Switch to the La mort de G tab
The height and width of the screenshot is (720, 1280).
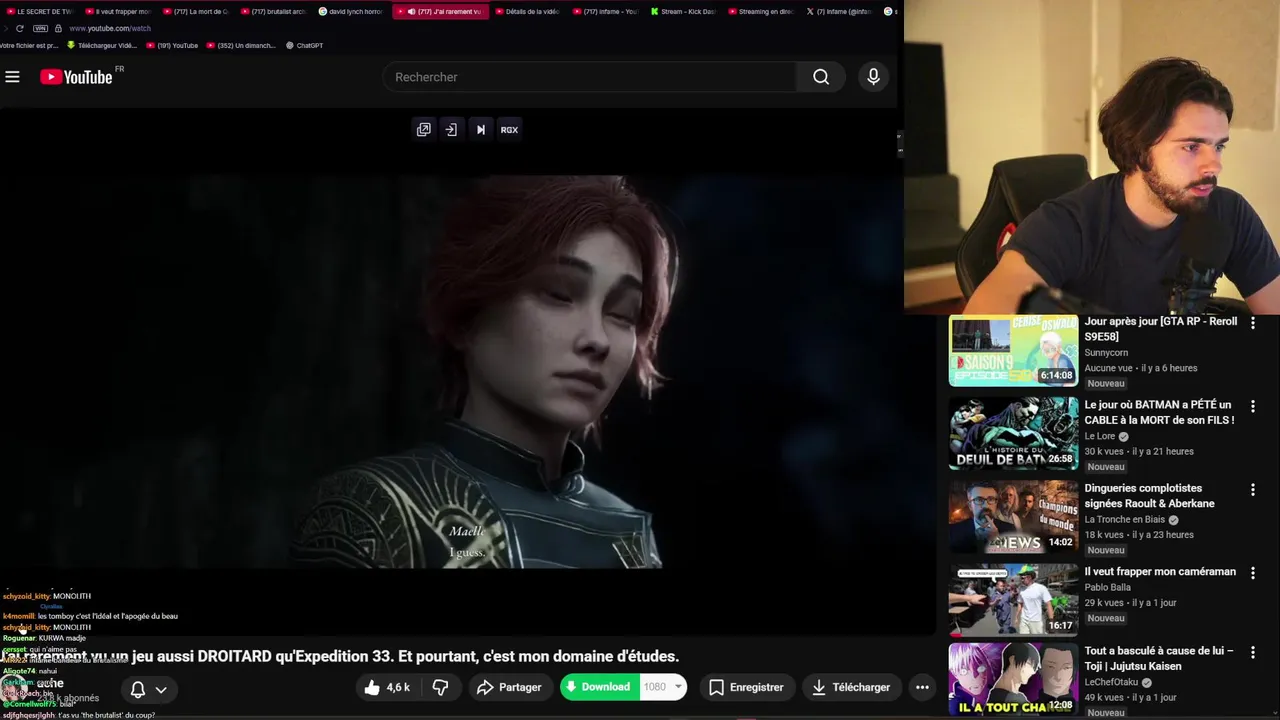point(195,11)
